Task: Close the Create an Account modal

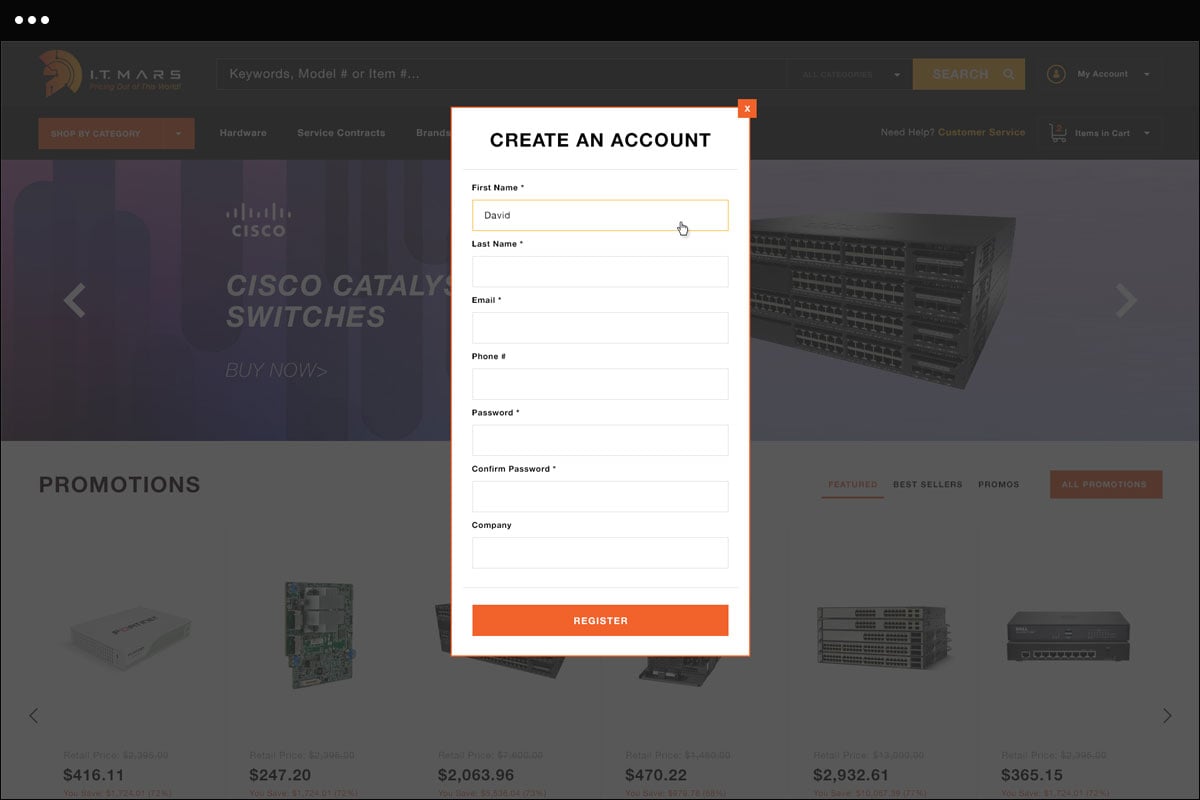Action: [x=747, y=108]
